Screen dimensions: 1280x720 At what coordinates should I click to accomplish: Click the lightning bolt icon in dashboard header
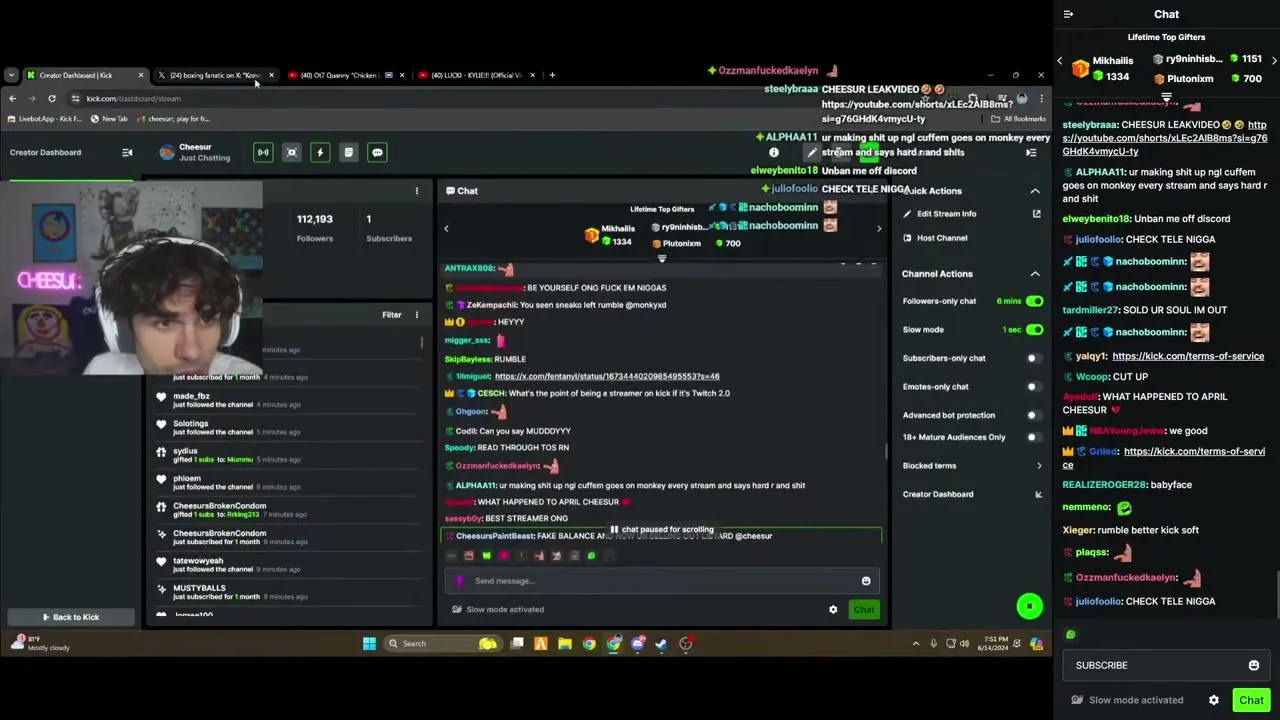tap(320, 152)
